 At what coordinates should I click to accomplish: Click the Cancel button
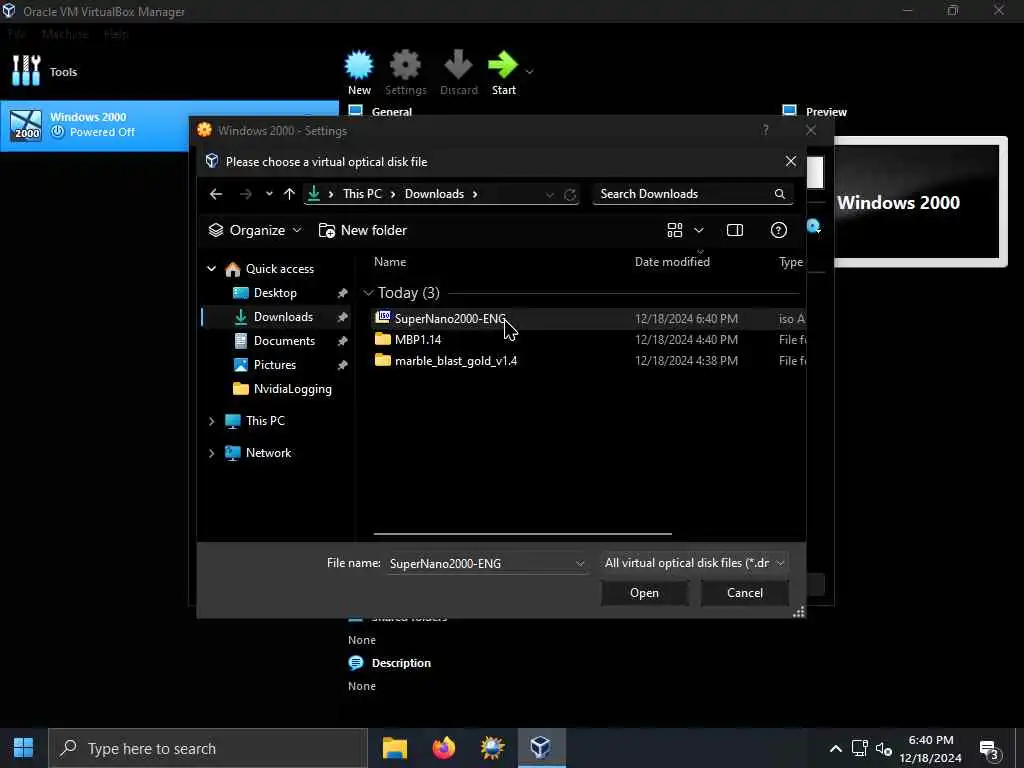tap(744, 593)
